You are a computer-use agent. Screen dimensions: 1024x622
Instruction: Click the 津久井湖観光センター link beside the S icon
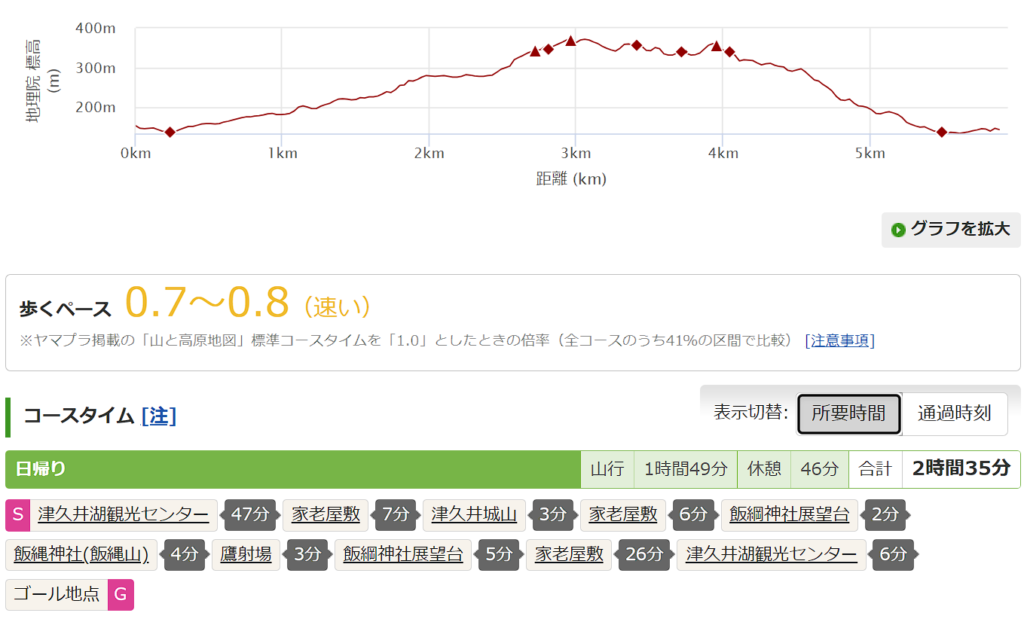[124, 515]
